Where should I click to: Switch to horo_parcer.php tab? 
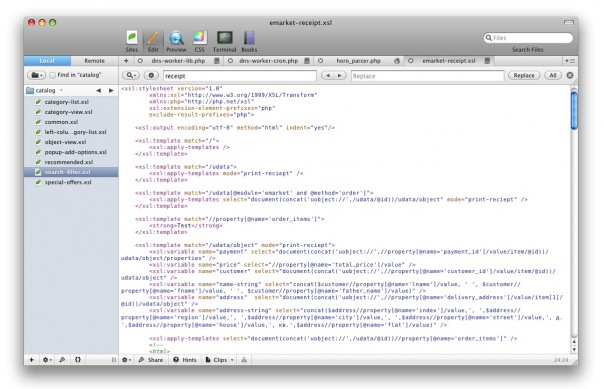point(359,61)
